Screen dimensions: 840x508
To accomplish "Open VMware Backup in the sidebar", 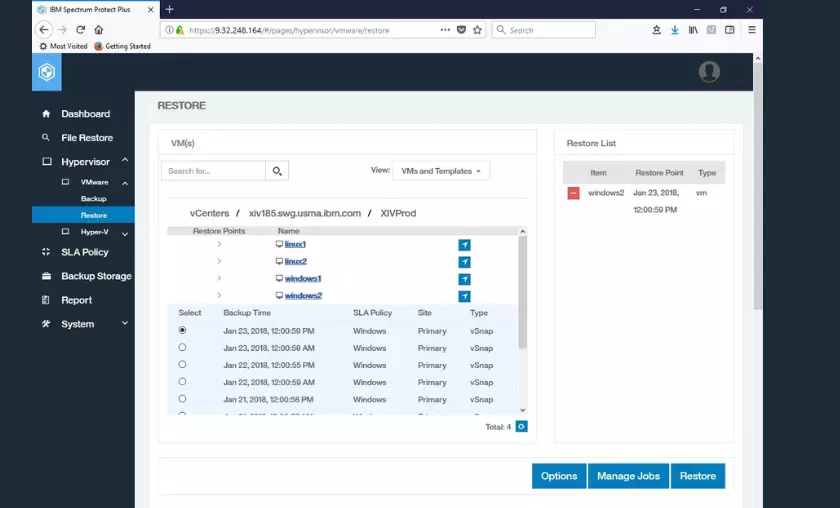I will pyautogui.click(x=93, y=199).
